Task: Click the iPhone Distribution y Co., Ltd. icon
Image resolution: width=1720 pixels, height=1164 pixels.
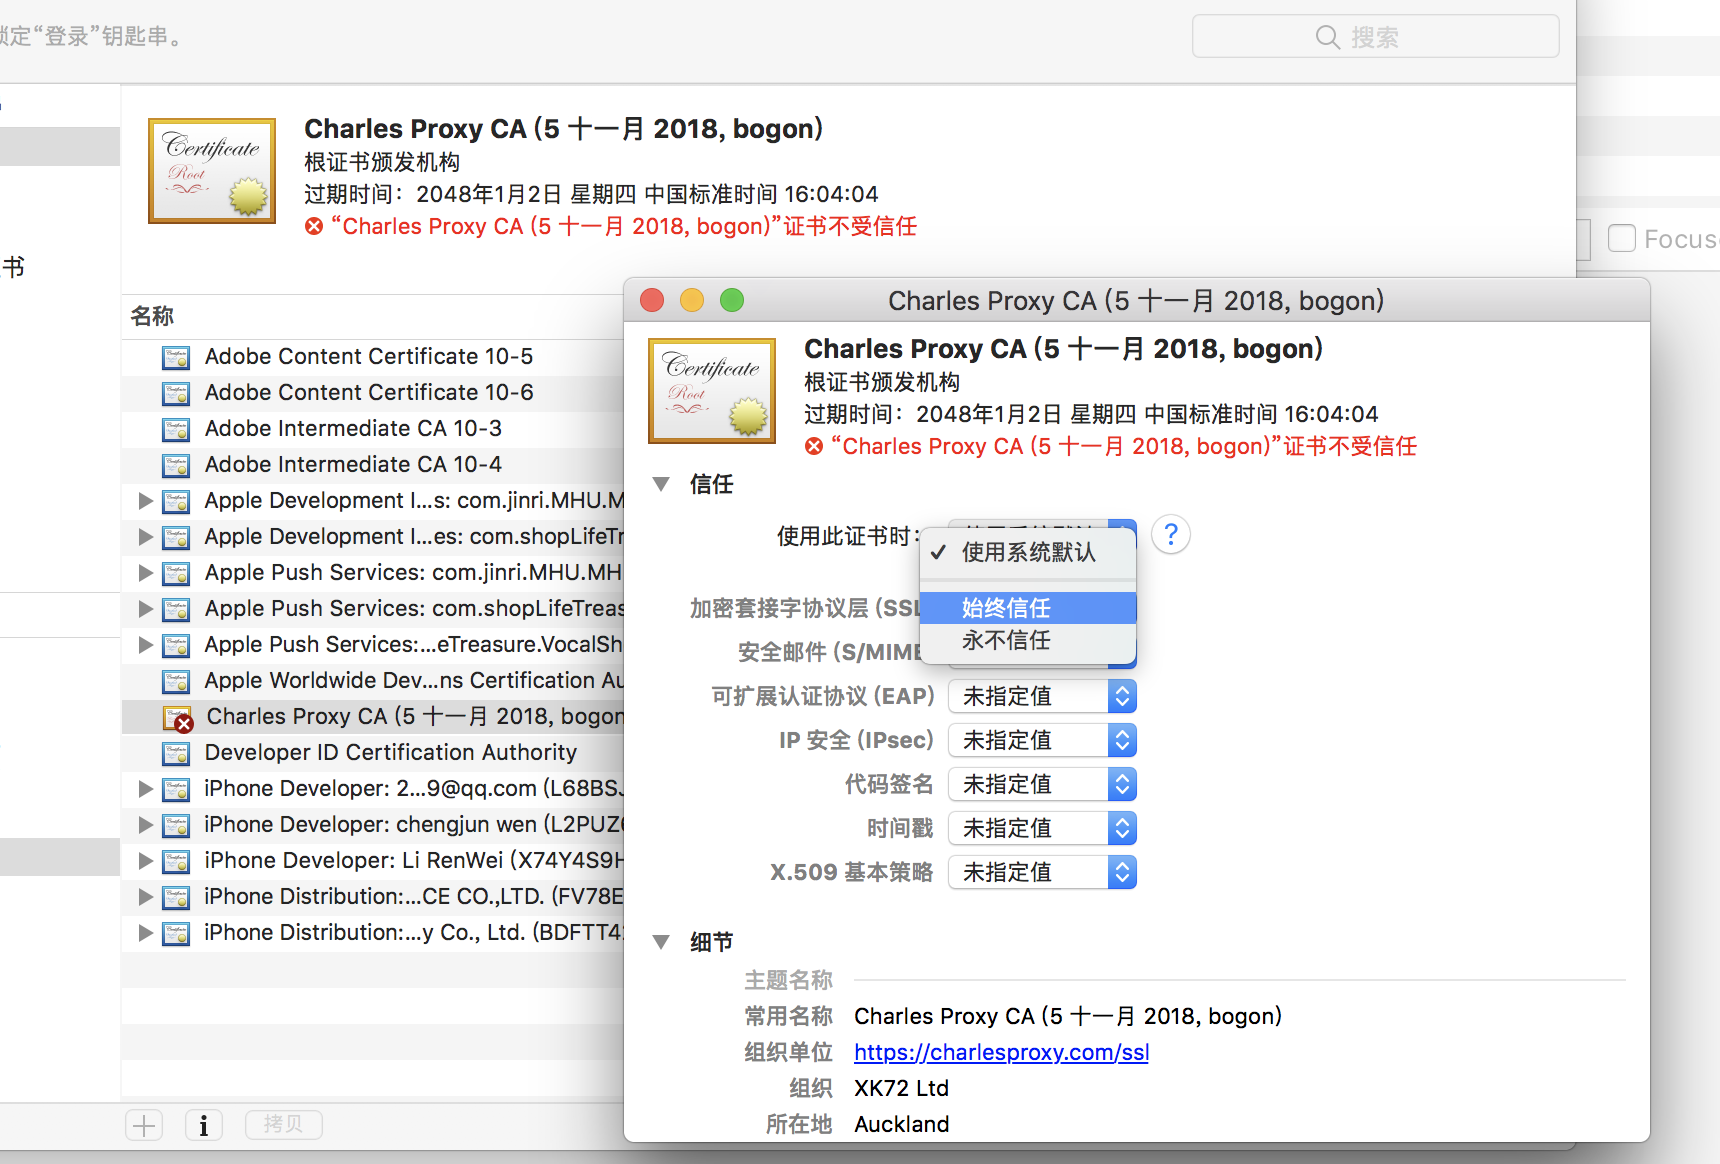Action: click(x=176, y=933)
